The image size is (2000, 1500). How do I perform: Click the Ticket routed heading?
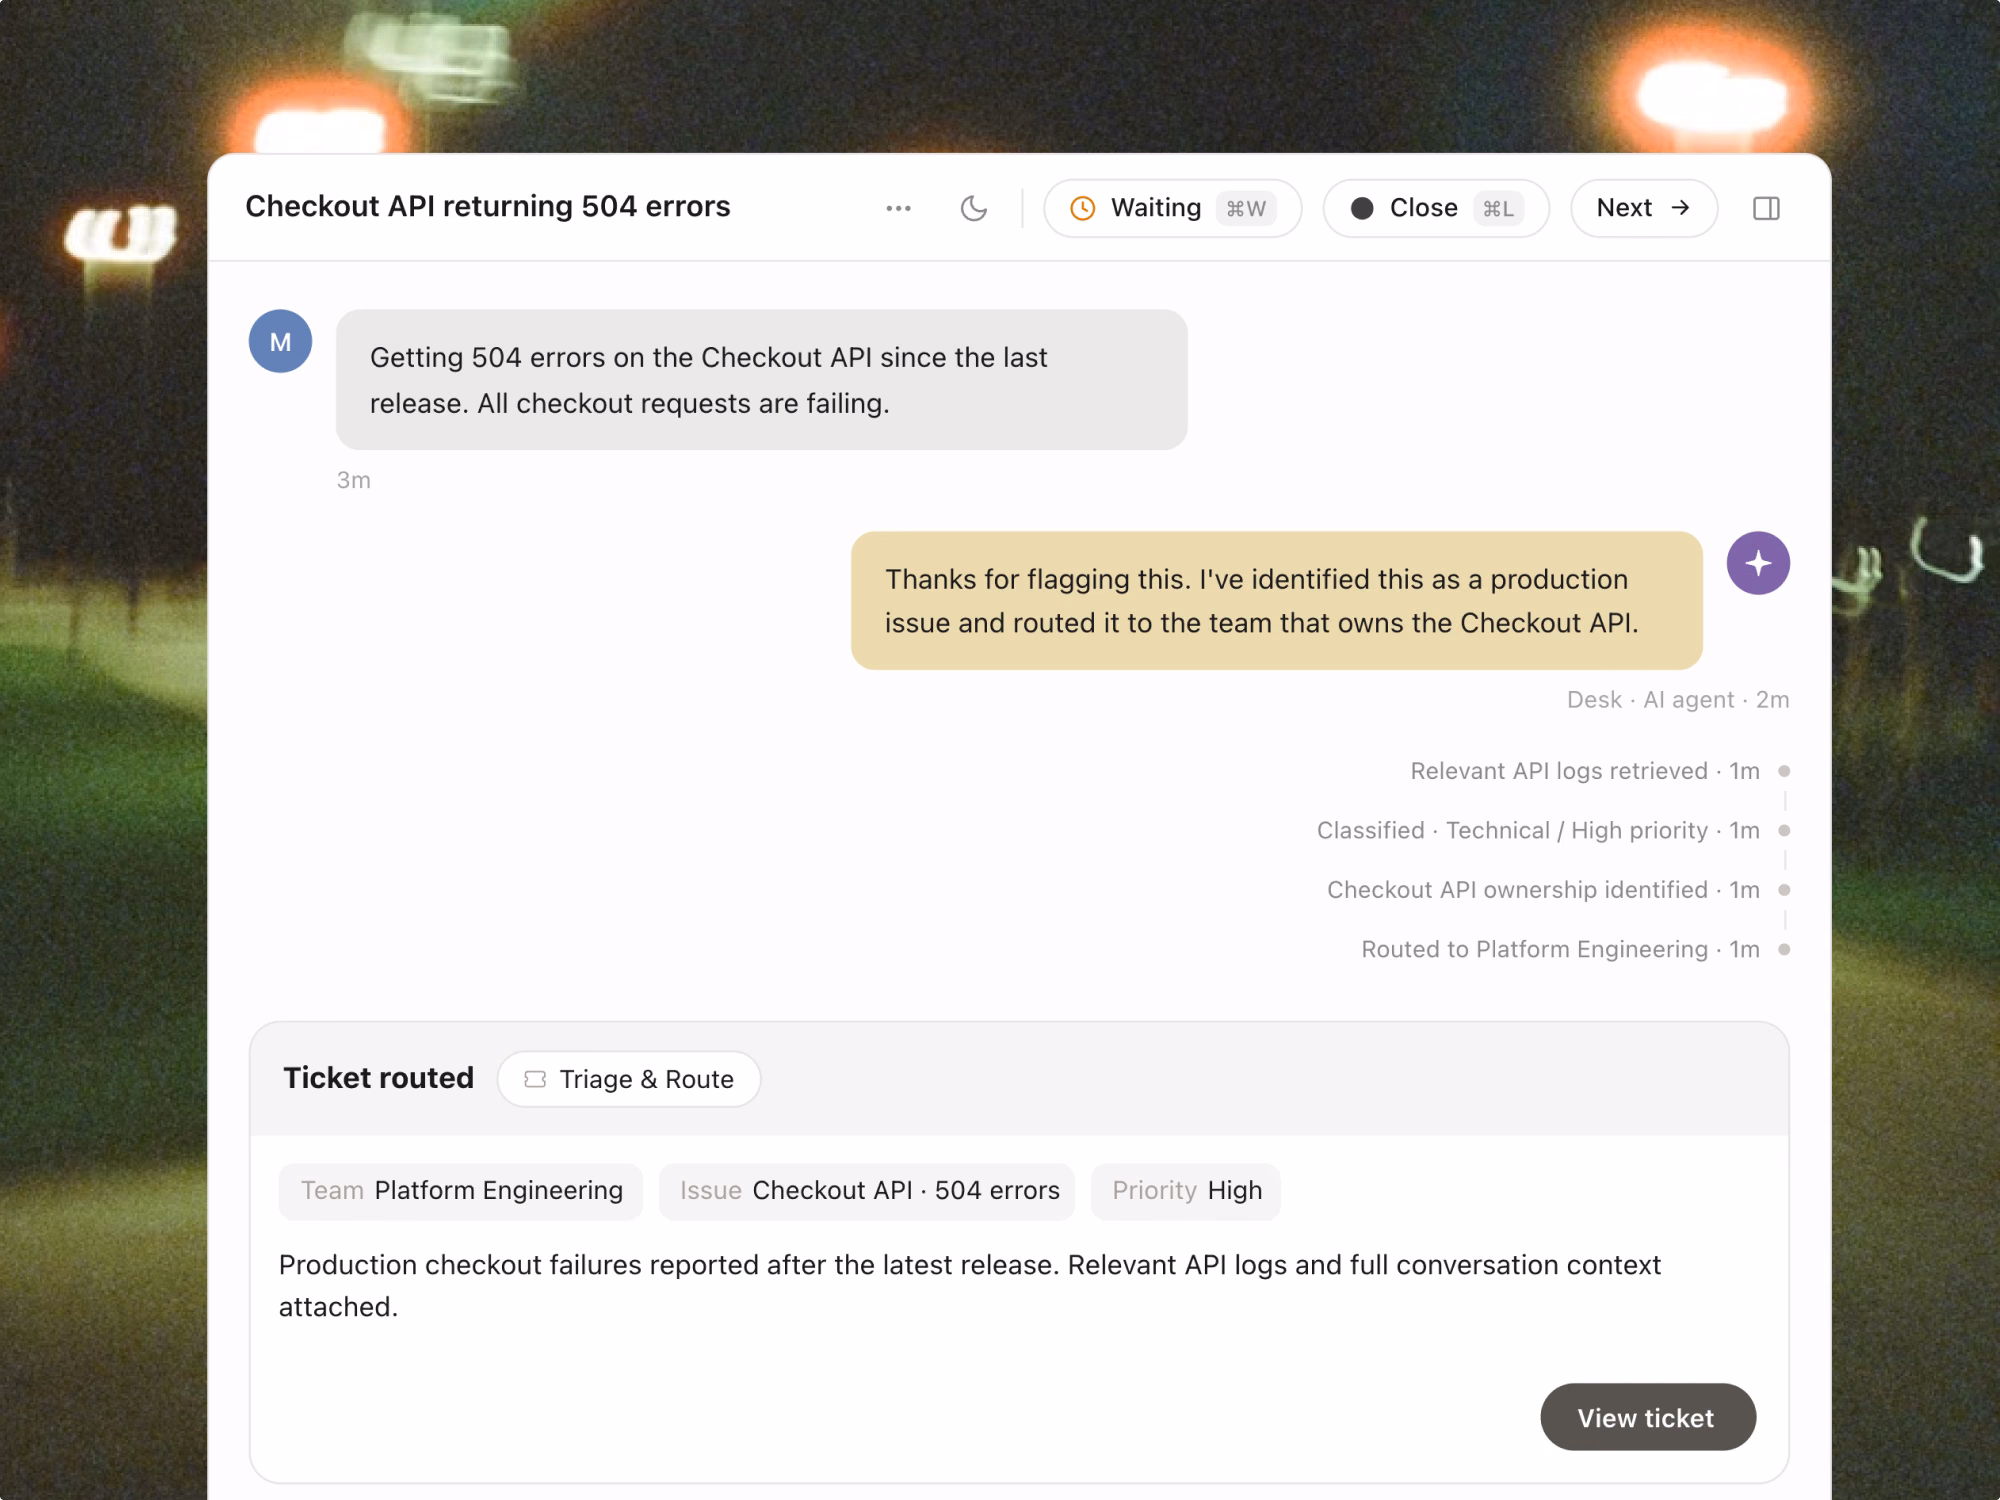tap(378, 1078)
